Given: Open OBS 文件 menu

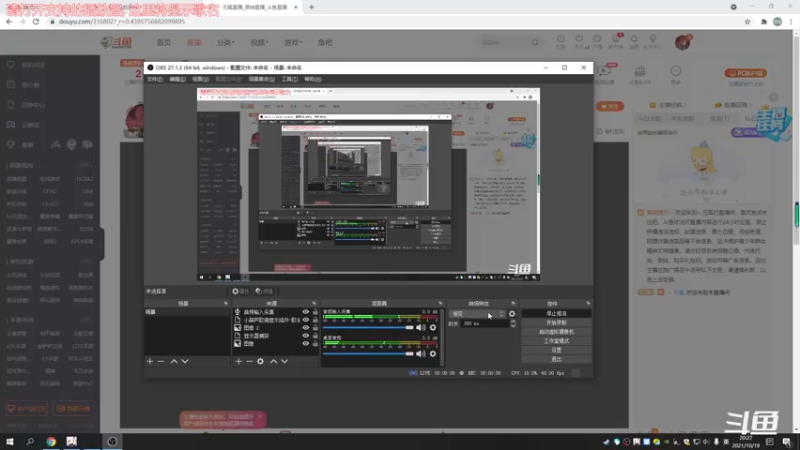Looking at the screenshot, I should coord(155,79).
